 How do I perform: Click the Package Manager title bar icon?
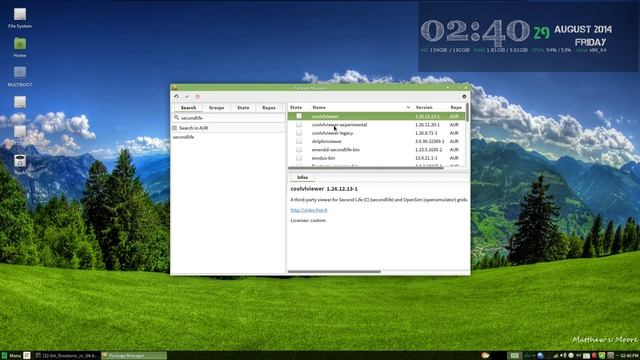175,87
